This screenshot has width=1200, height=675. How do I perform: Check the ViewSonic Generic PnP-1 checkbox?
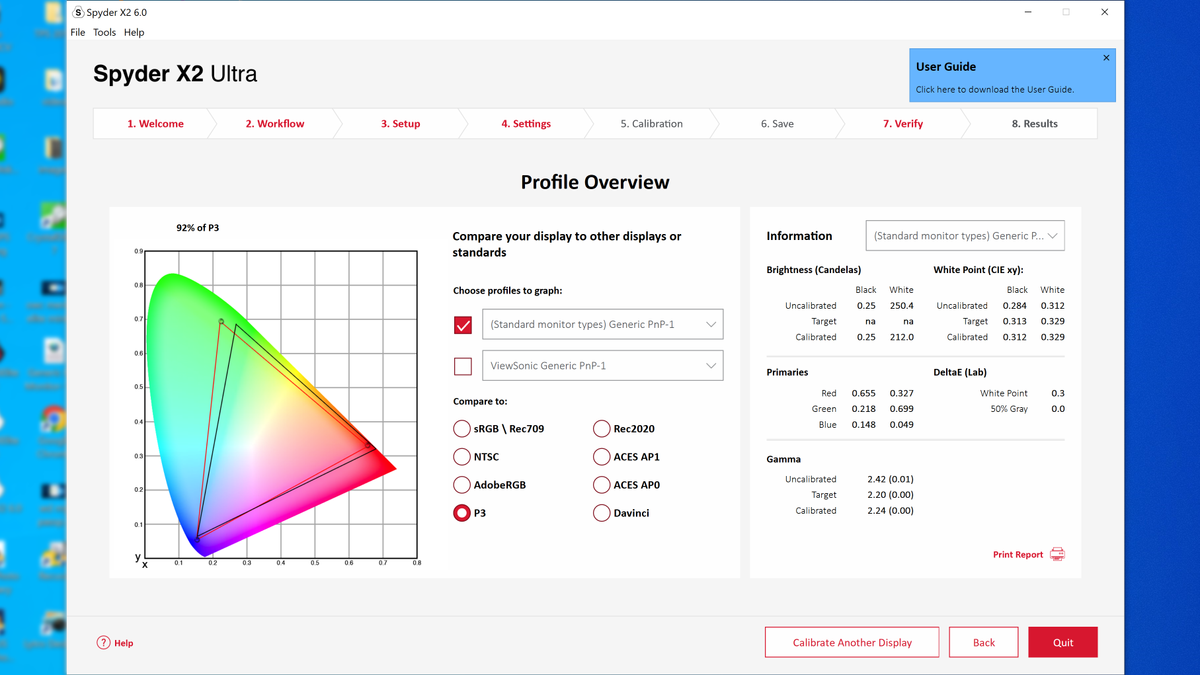(463, 366)
